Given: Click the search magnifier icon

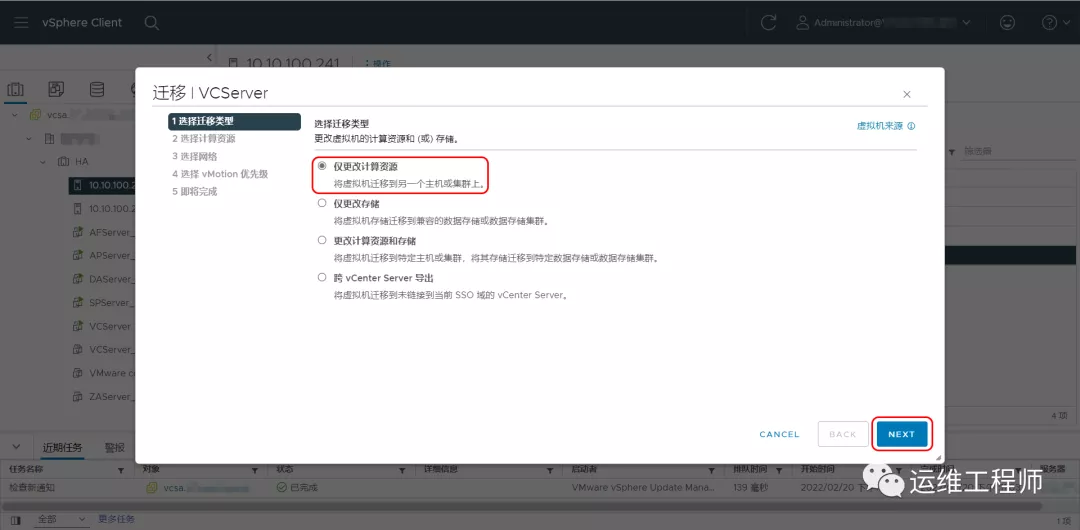Looking at the screenshot, I should tap(151, 22).
